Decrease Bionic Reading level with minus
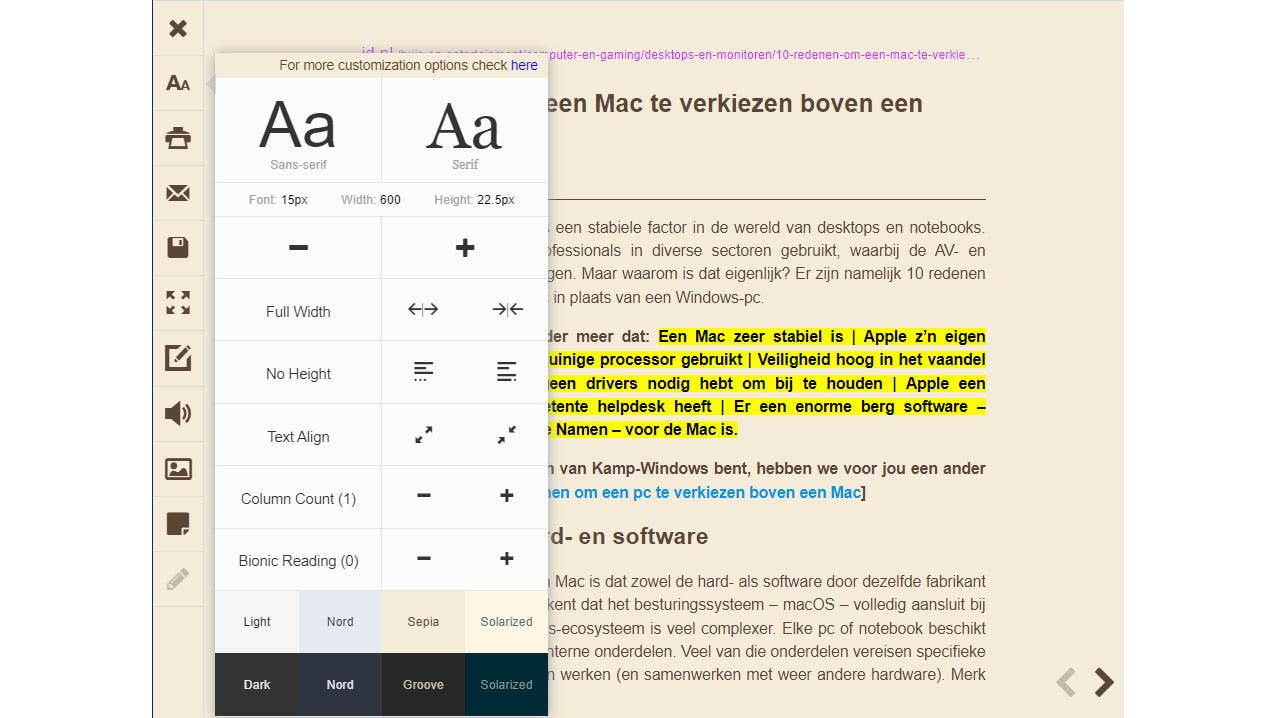The width and height of the screenshot is (1276, 718). pyautogui.click(x=423, y=560)
